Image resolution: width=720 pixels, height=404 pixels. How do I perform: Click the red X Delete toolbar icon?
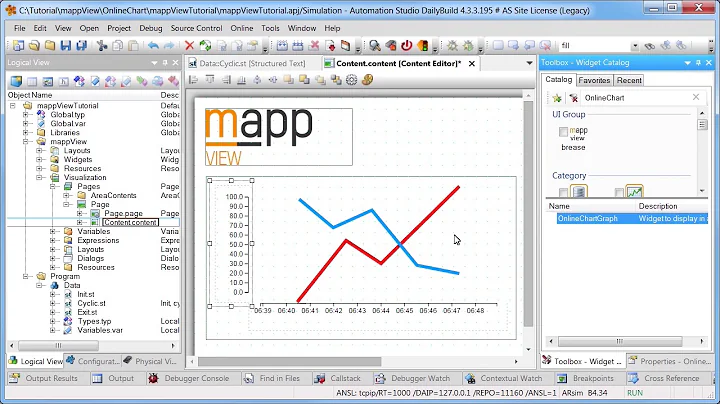pos(189,45)
